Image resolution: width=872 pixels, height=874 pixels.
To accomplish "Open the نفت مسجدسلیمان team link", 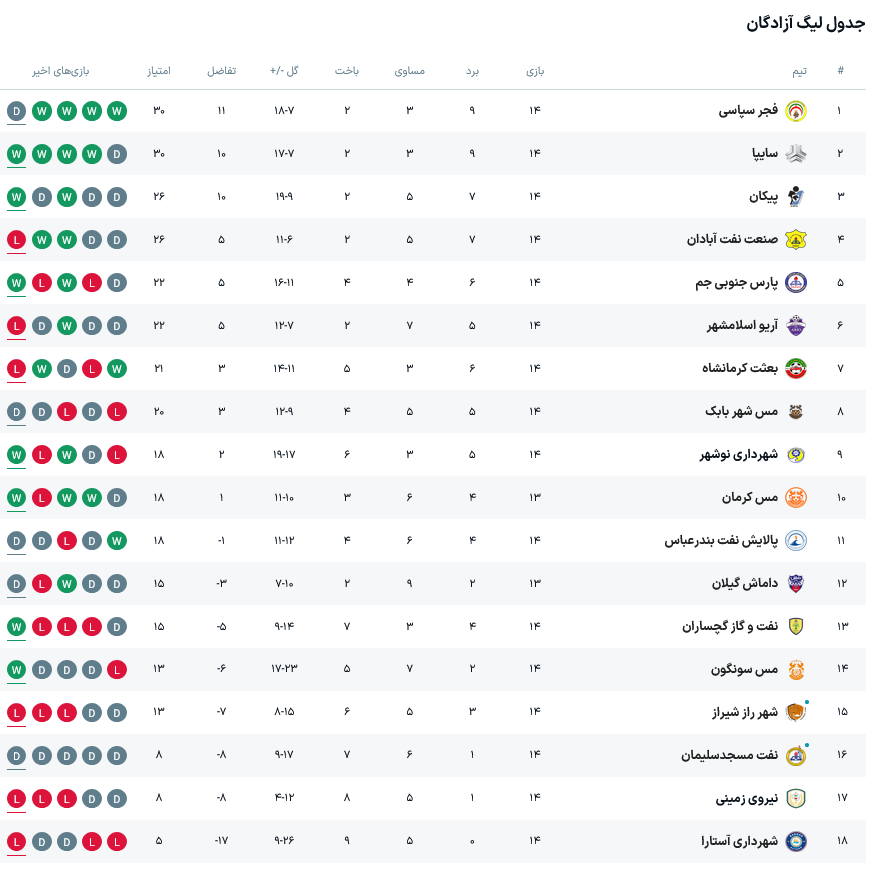I will pyautogui.click(x=729, y=755).
